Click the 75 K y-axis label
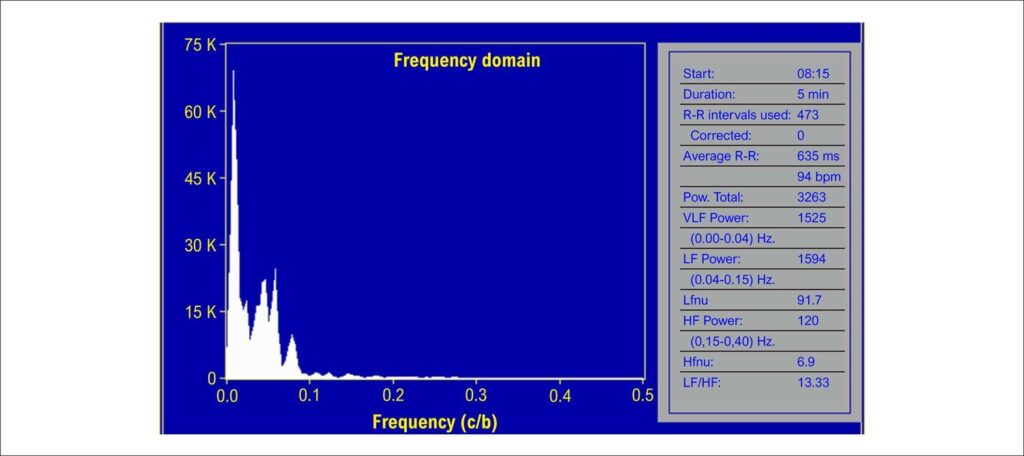This screenshot has height=456, width=1024. (x=202, y=45)
